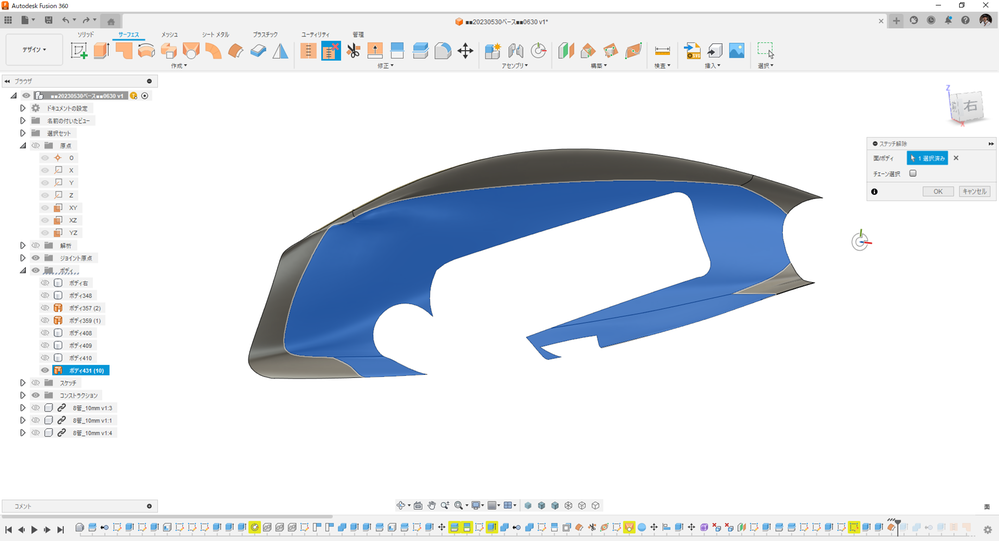Choose the surface Extrude tool
Screen dimensions: 999x541
101,51
